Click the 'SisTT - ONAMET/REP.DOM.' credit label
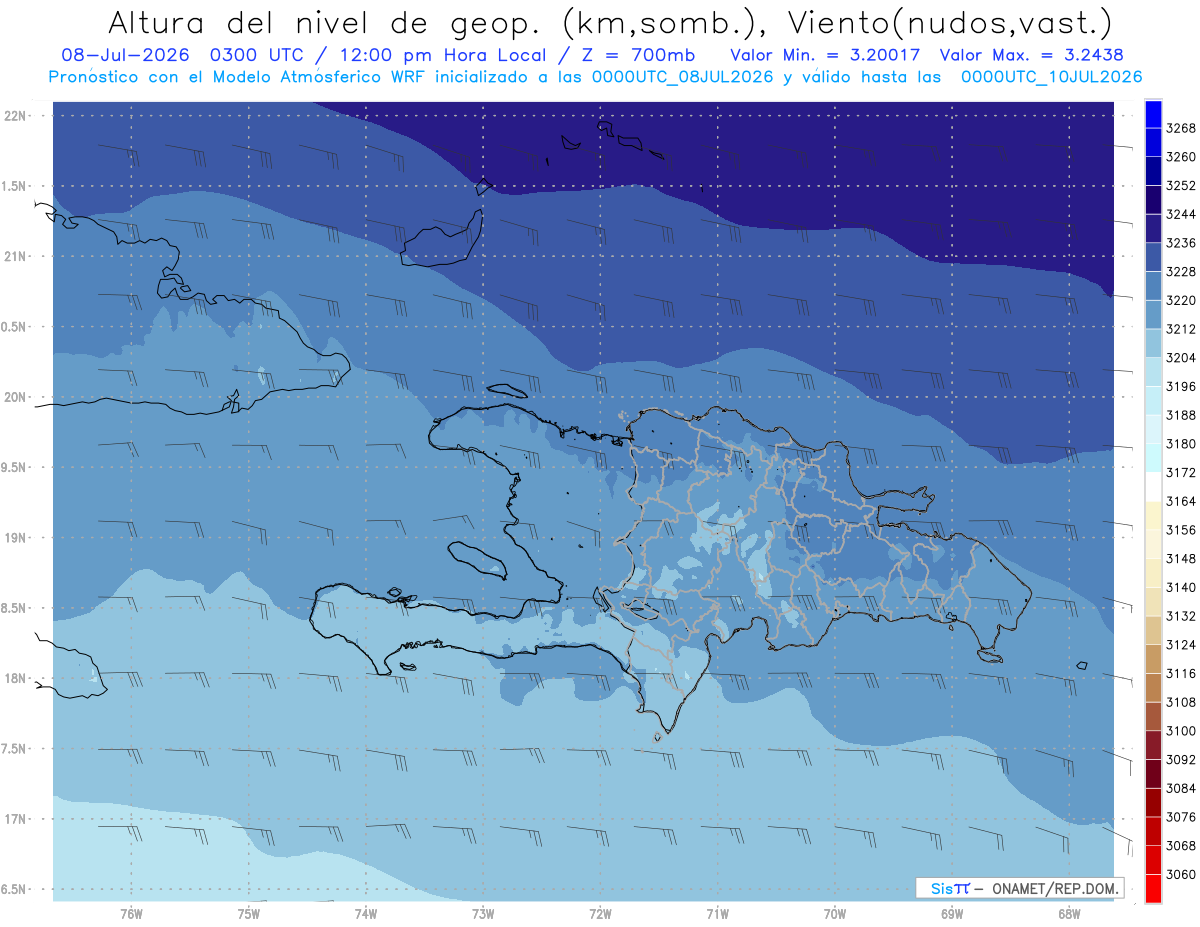 coord(1019,888)
